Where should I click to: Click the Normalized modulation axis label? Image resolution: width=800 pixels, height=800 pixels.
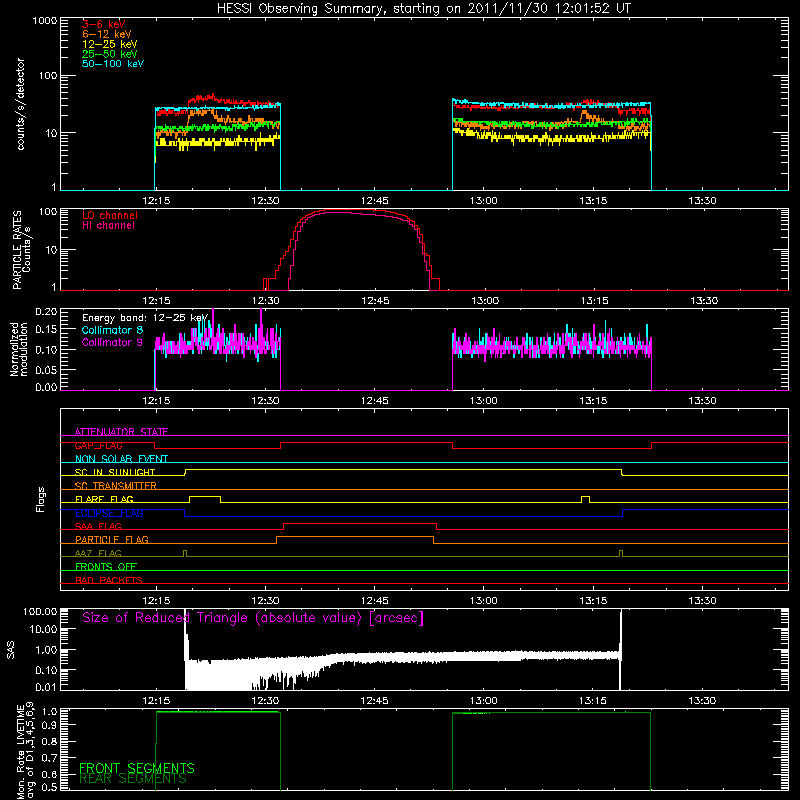19,349
